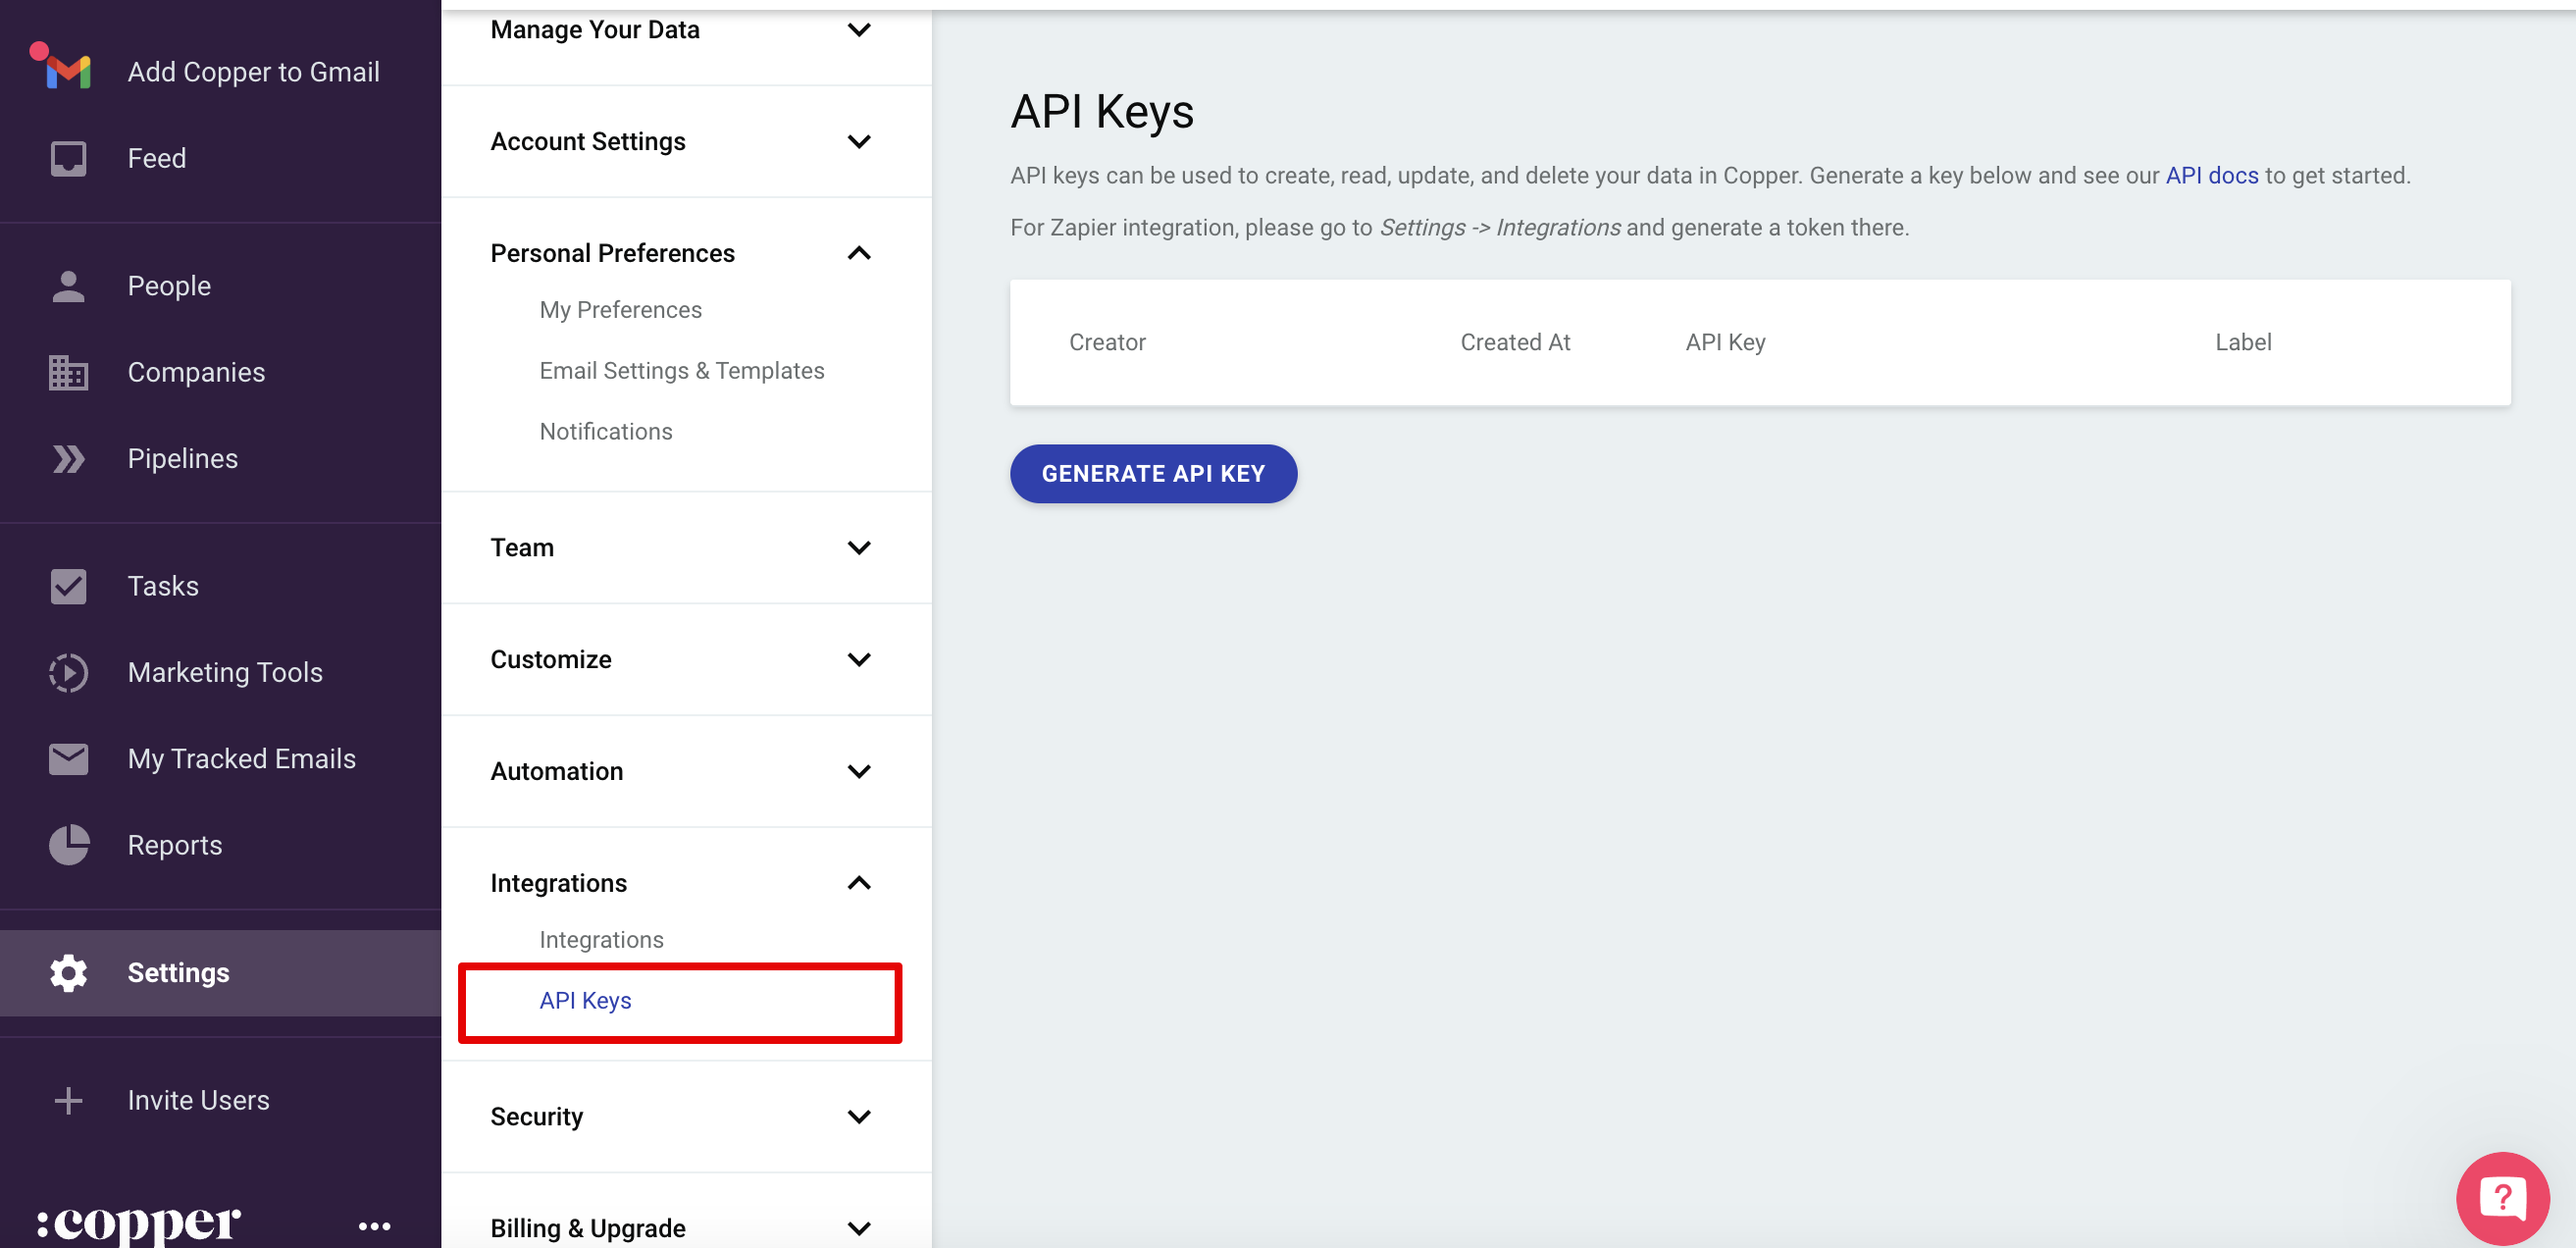This screenshot has height=1248, width=2576.
Task: Click the Marketing Tools play icon
Action: [68, 672]
